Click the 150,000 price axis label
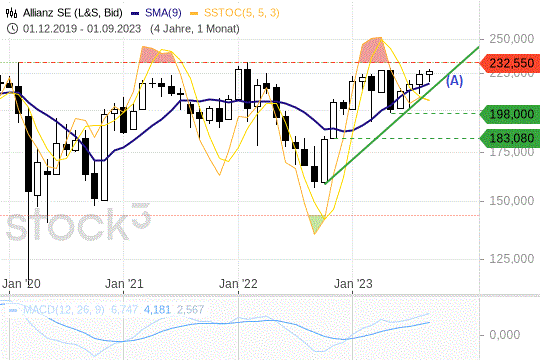Screen dimensions: 540x360 pyautogui.click(x=511, y=201)
